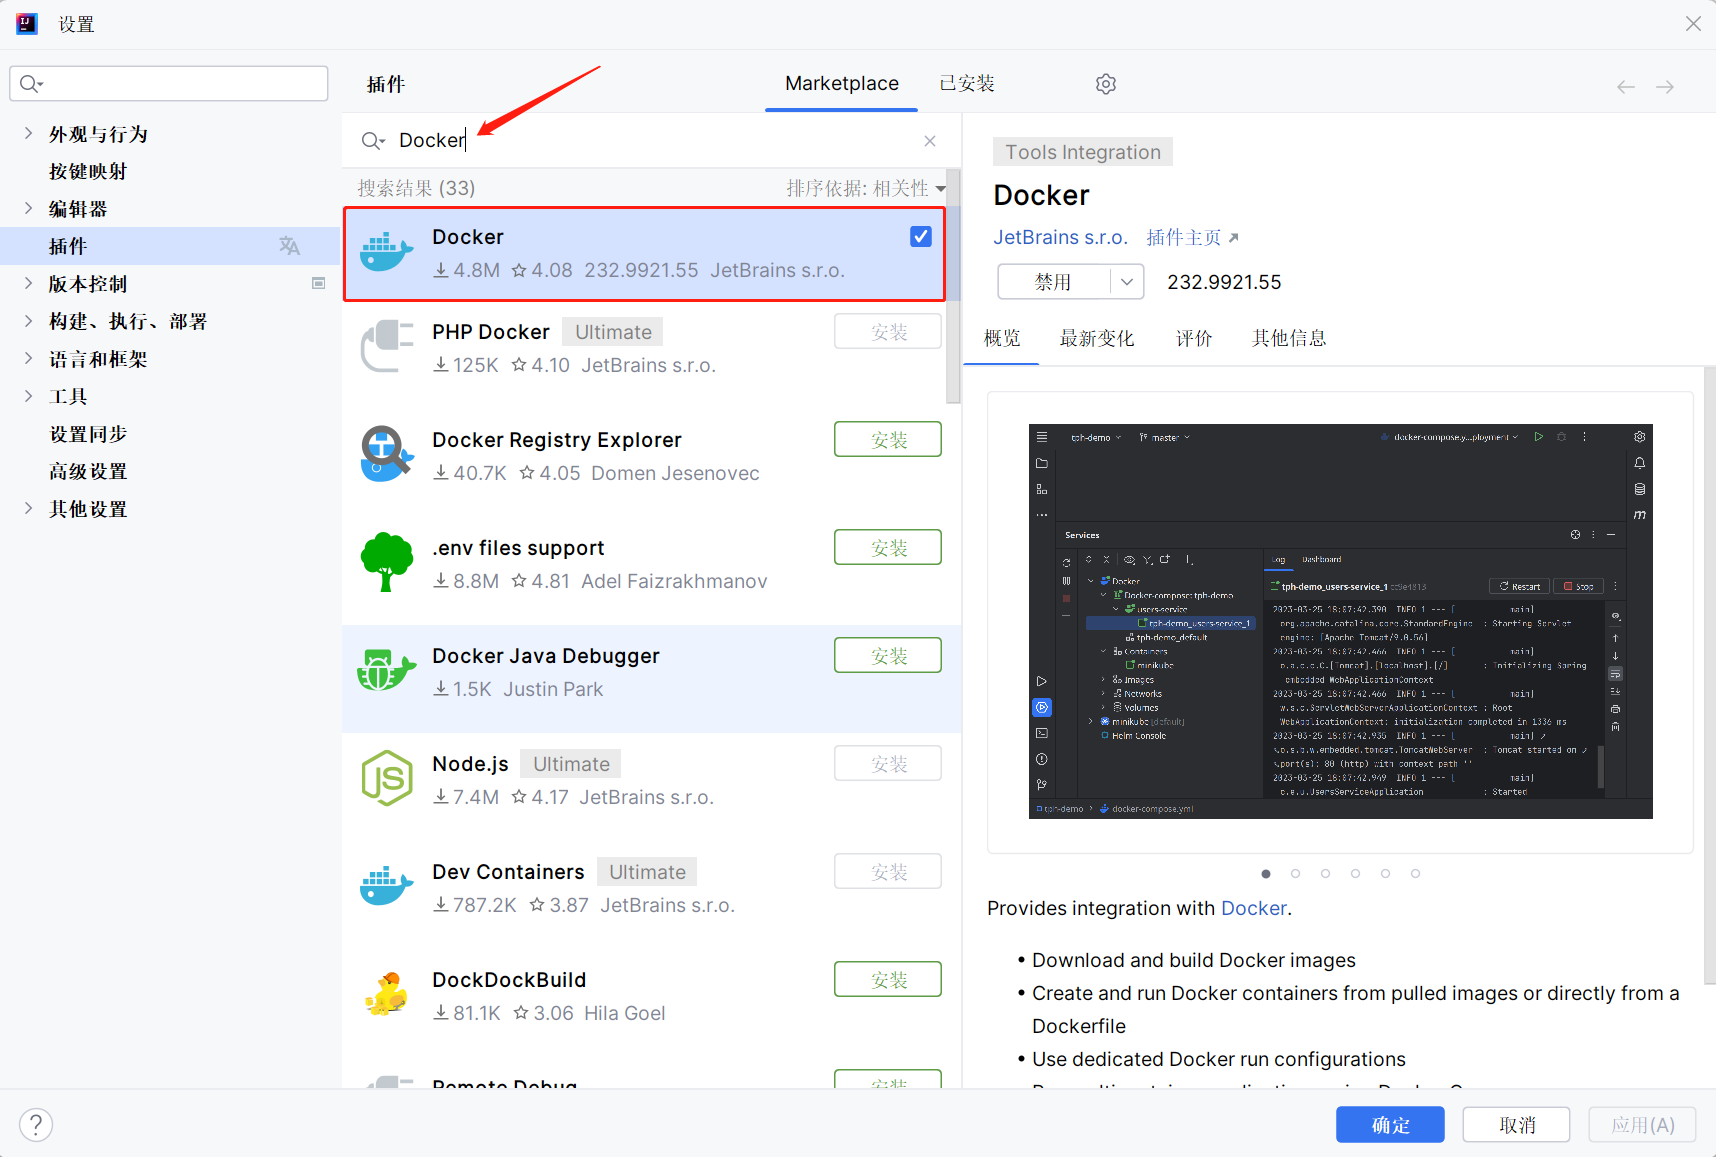Screen dimensions: 1716x1157
Task: Select the last screenshot carousel dot
Action: point(1415,873)
